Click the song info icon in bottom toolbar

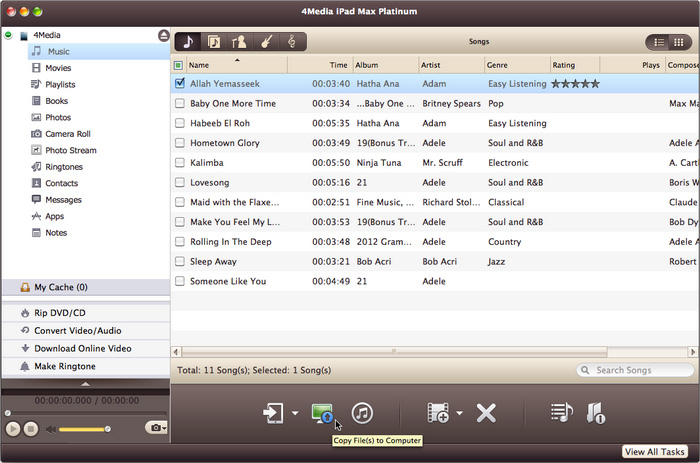595,412
